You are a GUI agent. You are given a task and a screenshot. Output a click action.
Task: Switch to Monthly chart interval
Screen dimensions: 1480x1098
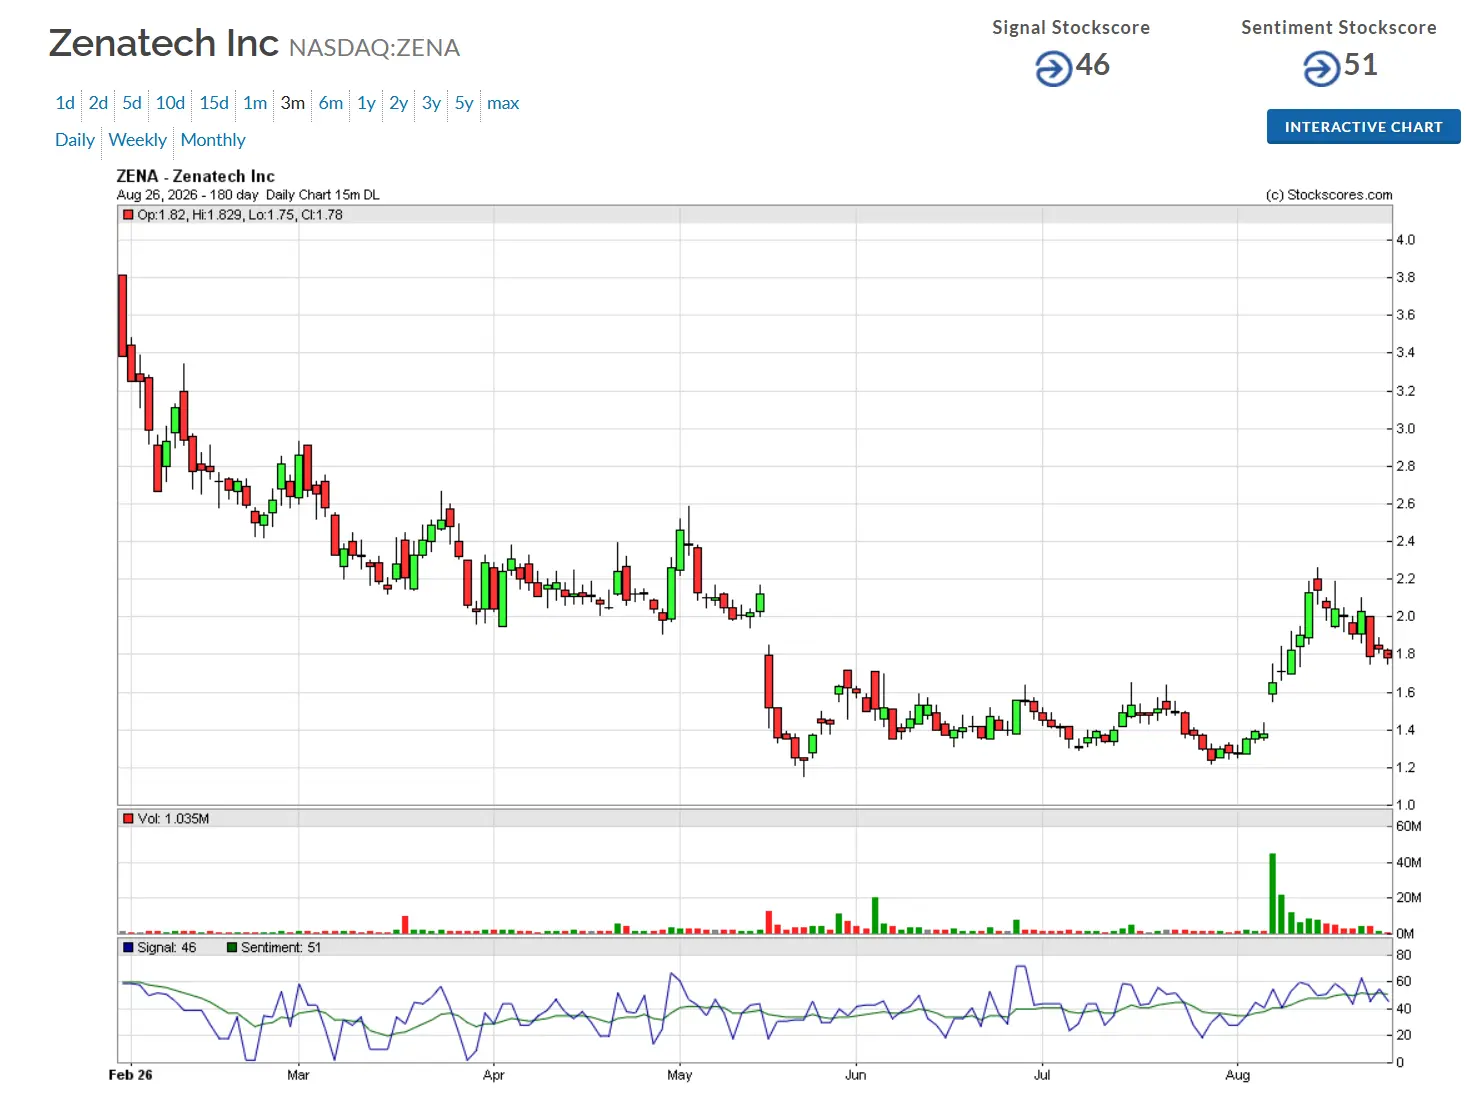click(213, 140)
